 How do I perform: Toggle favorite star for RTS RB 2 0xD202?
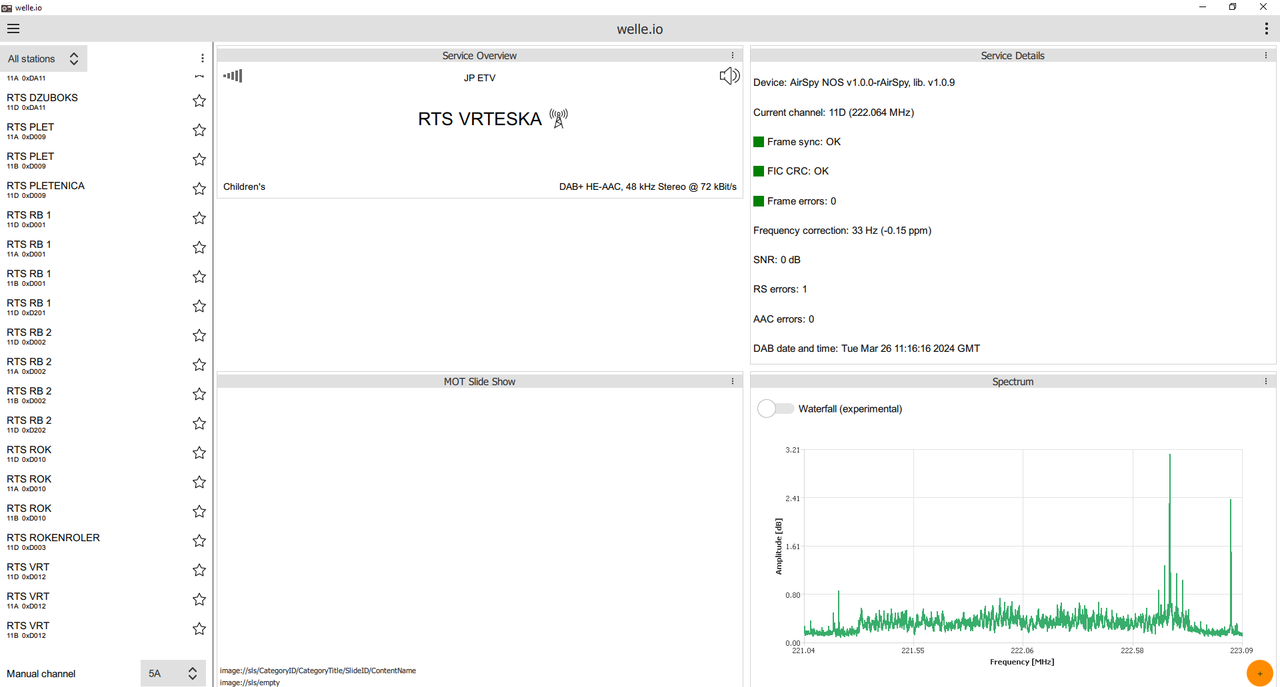pos(199,424)
